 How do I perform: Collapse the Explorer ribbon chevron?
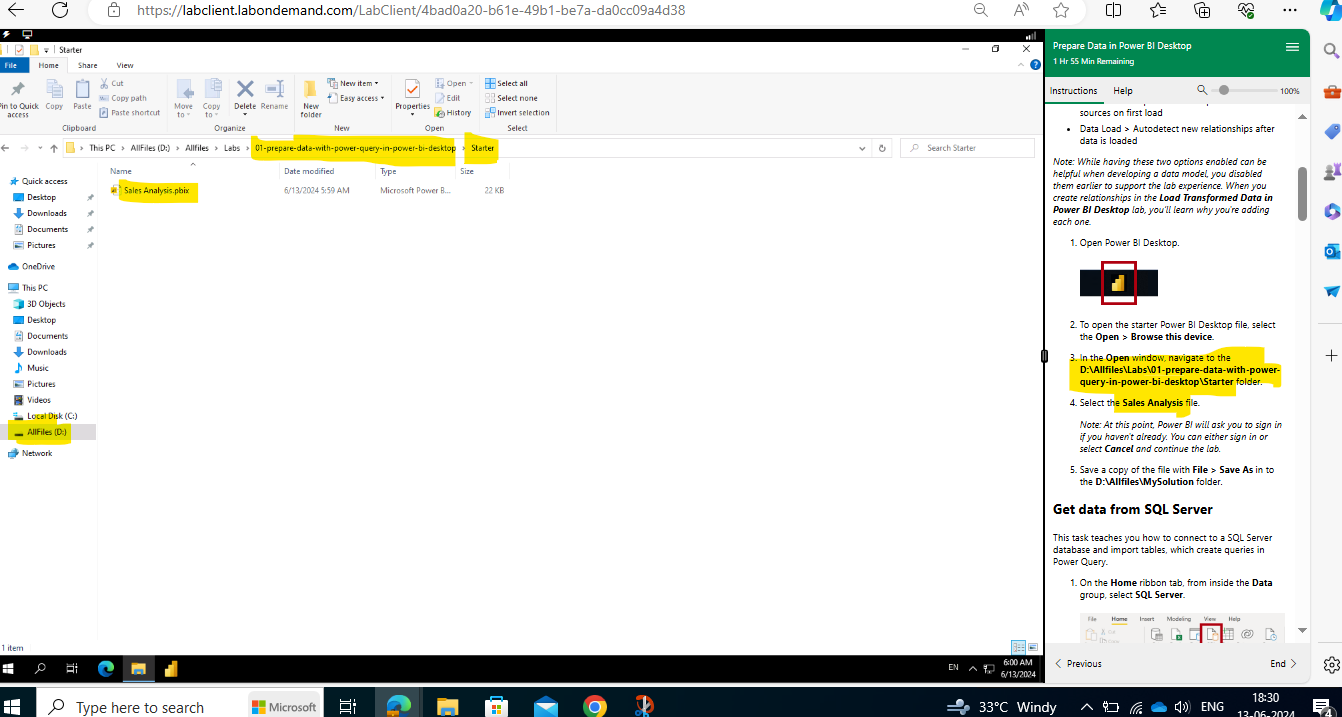(1021, 65)
